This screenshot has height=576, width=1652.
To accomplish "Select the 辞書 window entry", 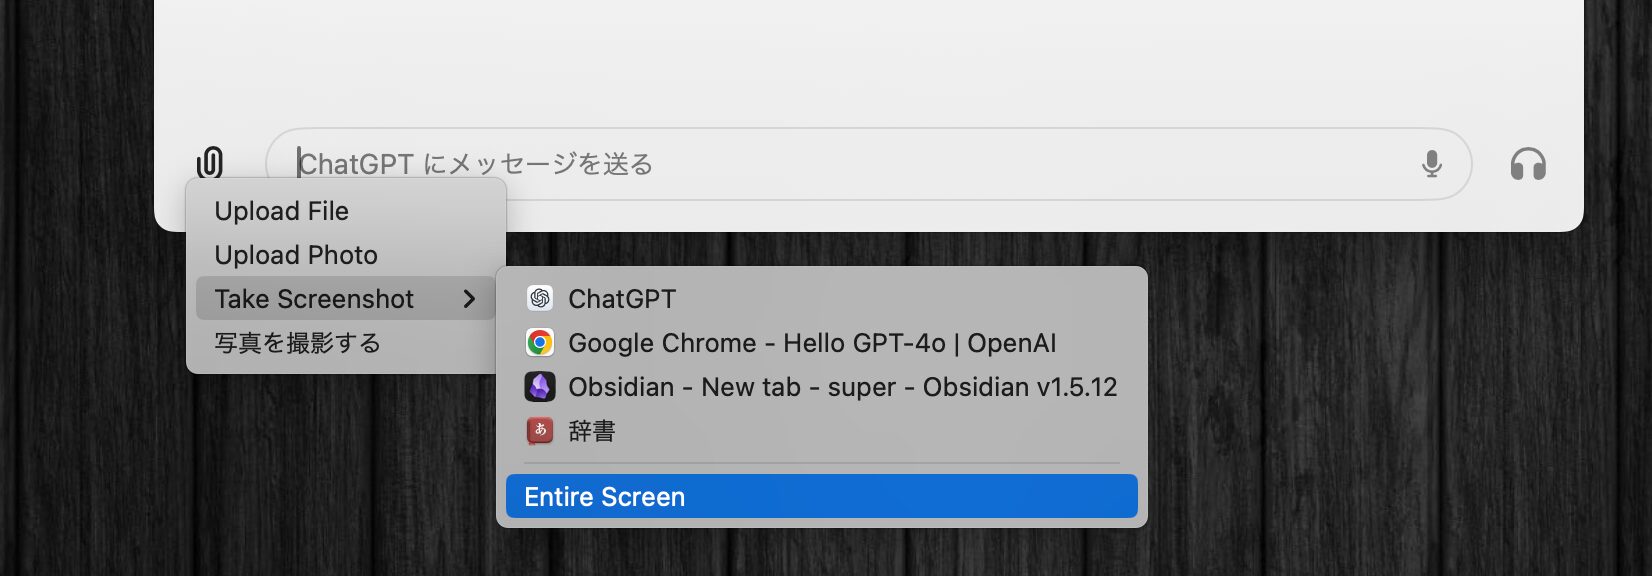I will tap(592, 431).
